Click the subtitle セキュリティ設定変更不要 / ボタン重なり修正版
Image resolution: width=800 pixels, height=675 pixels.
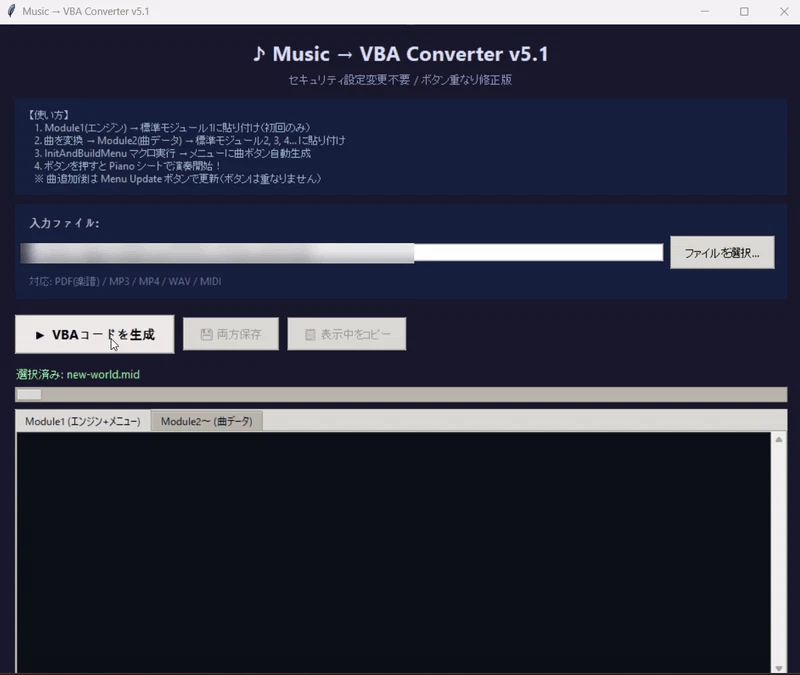tap(400, 80)
